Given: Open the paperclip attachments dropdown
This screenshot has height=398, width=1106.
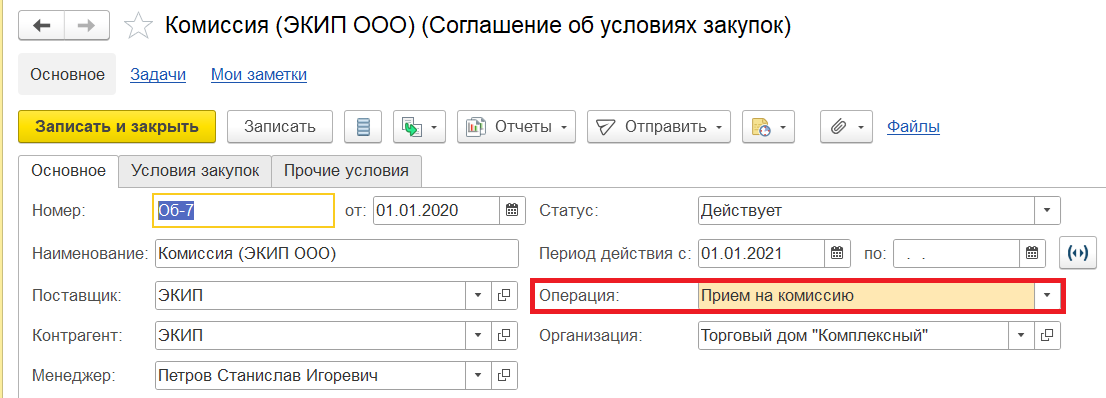Looking at the screenshot, I should click(x=846, y=127).
